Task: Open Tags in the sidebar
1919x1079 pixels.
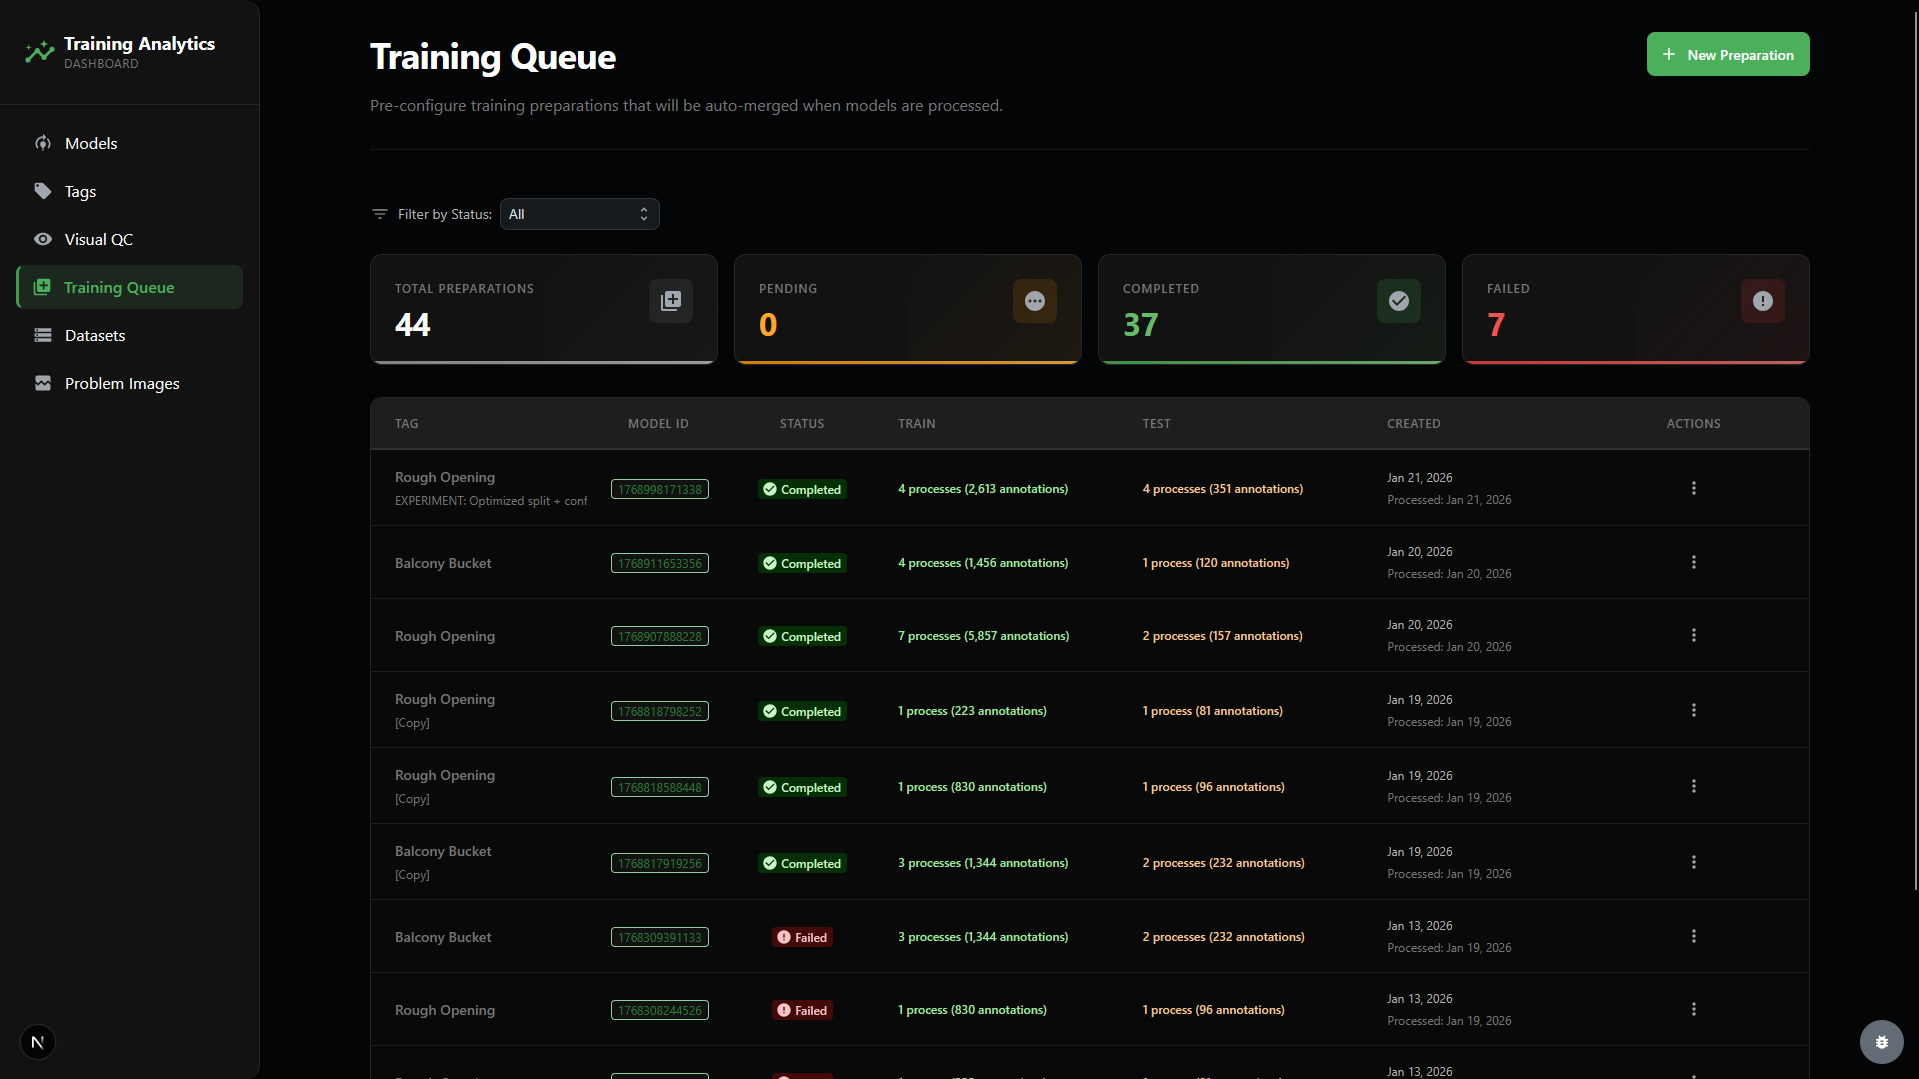Action: 130,191
